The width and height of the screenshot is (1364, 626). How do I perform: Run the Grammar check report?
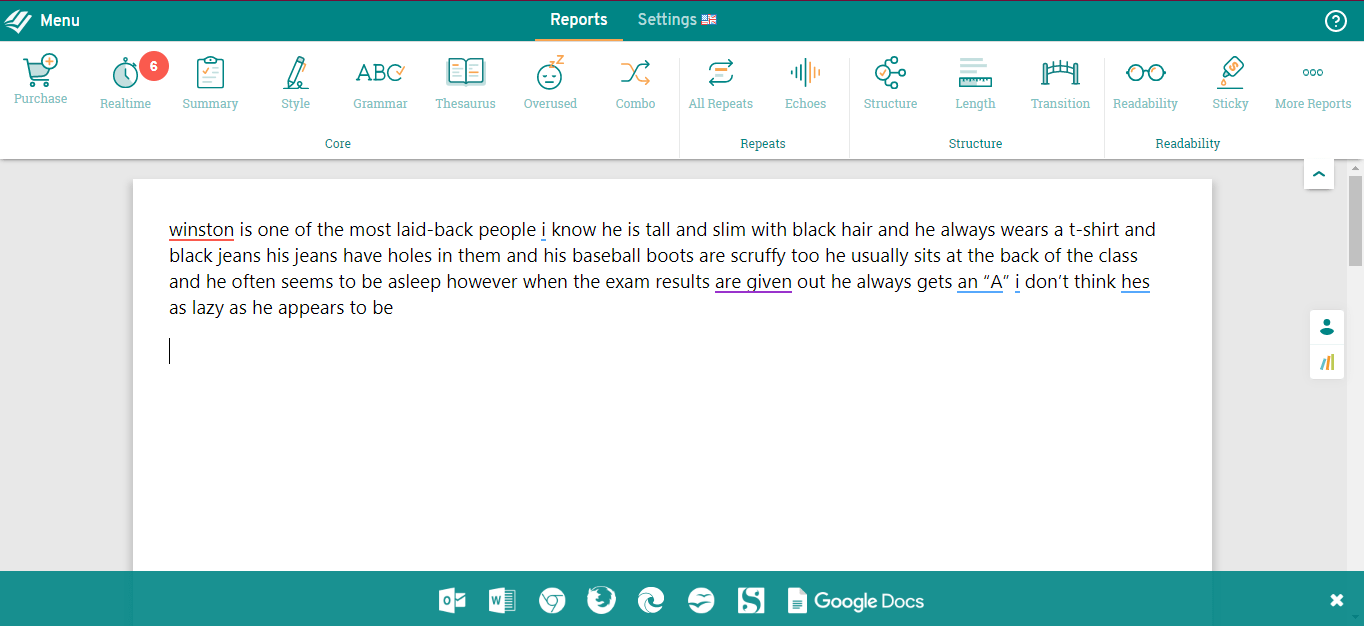pos(380,84)
